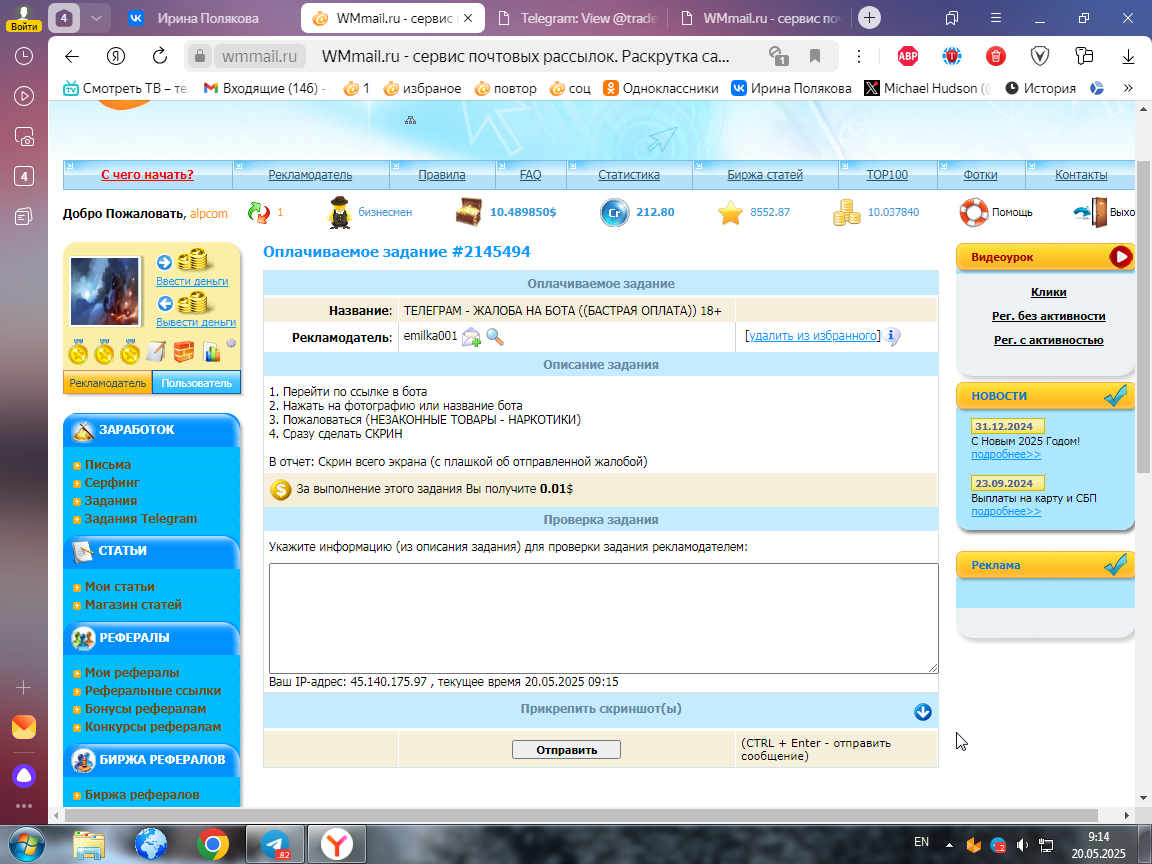Open the Правила menu item
Image resolution: width=1152 pixels, height=864 pixels.
tap(442, 175)
